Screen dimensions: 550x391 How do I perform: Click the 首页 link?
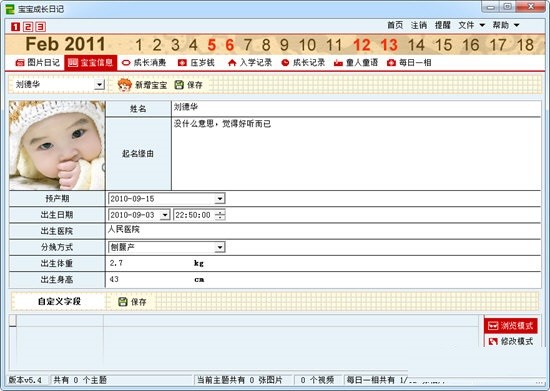[395, 25]
